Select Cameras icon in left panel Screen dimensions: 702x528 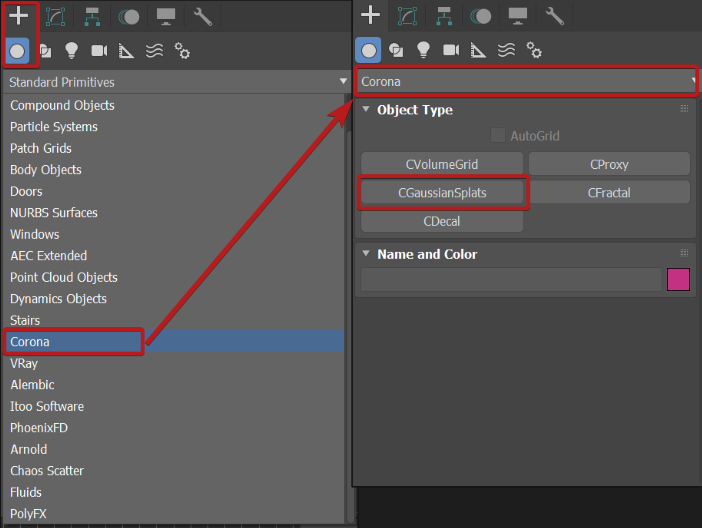99,51
